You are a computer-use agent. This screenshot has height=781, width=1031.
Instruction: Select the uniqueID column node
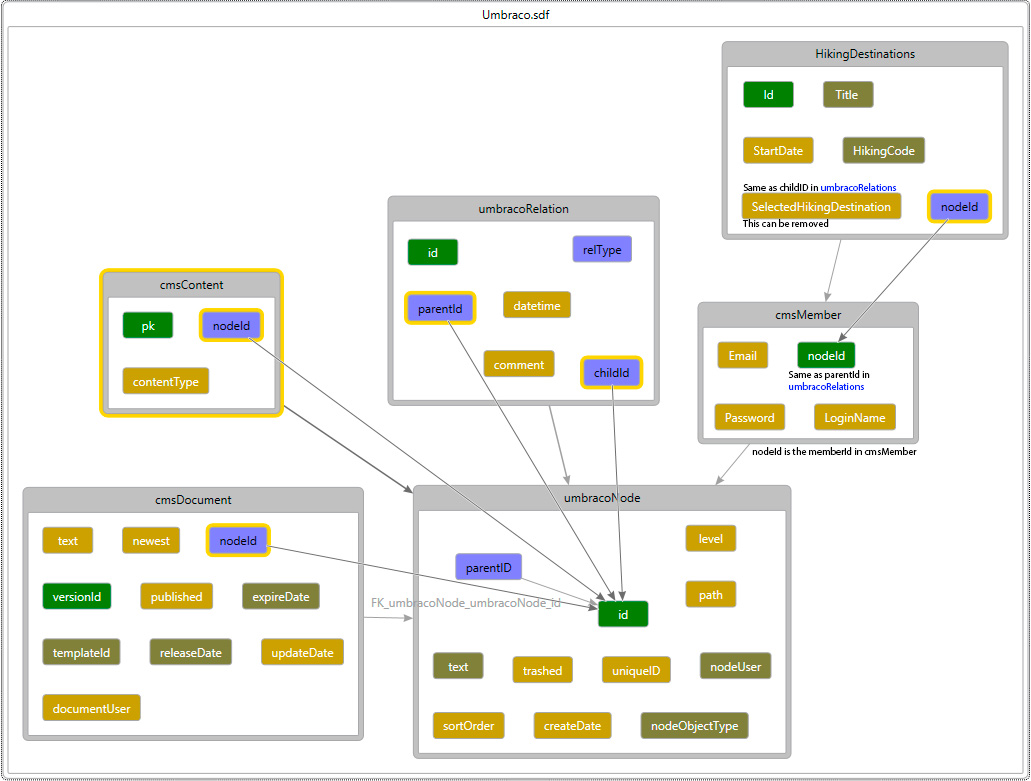tap(636, 671)
